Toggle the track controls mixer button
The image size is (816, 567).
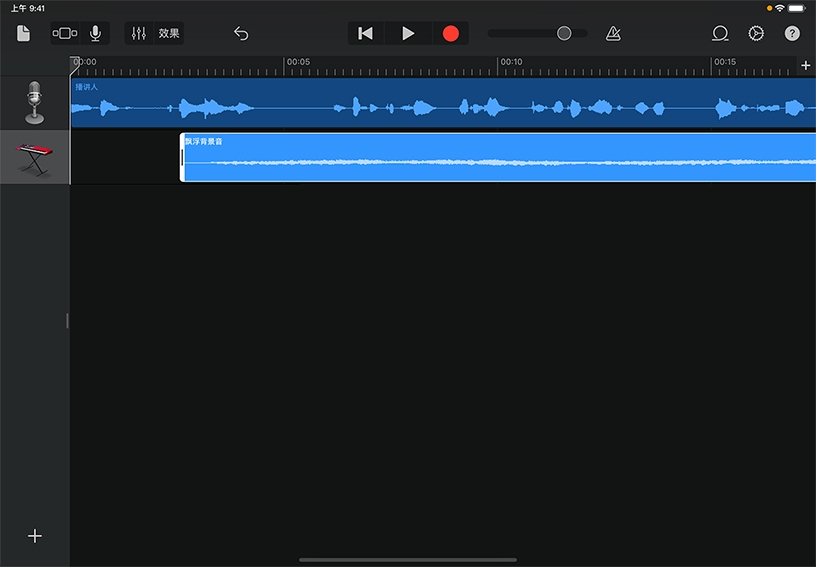pyautogui.click(x=139, y=33)
